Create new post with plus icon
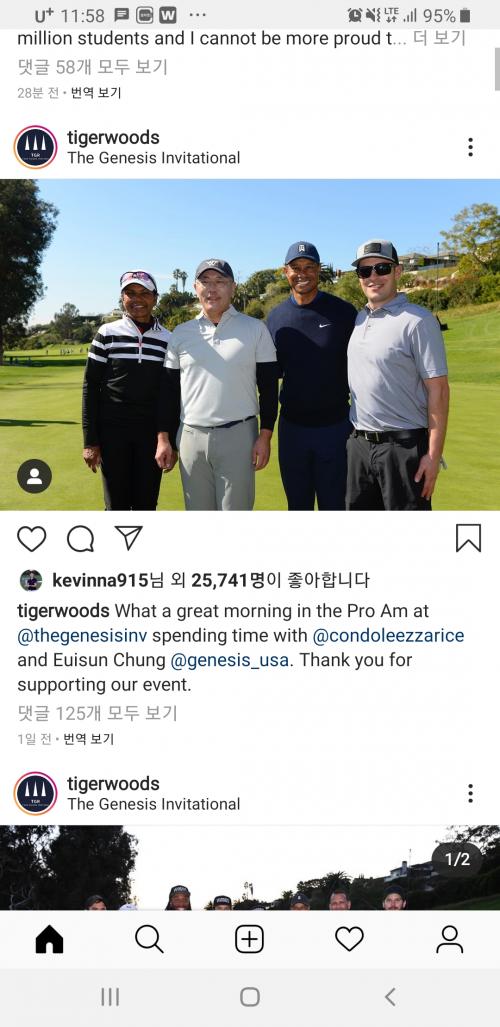 click(250, 940)
